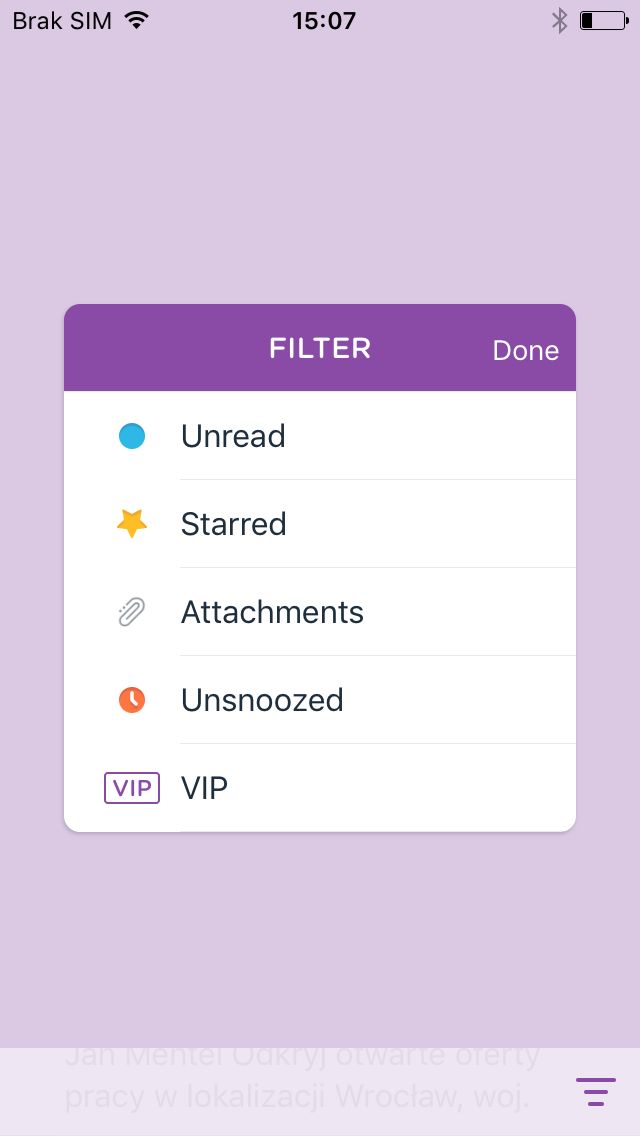Select the VIP text label
This screenshot has height=1136, width=640.
point(204,788)
